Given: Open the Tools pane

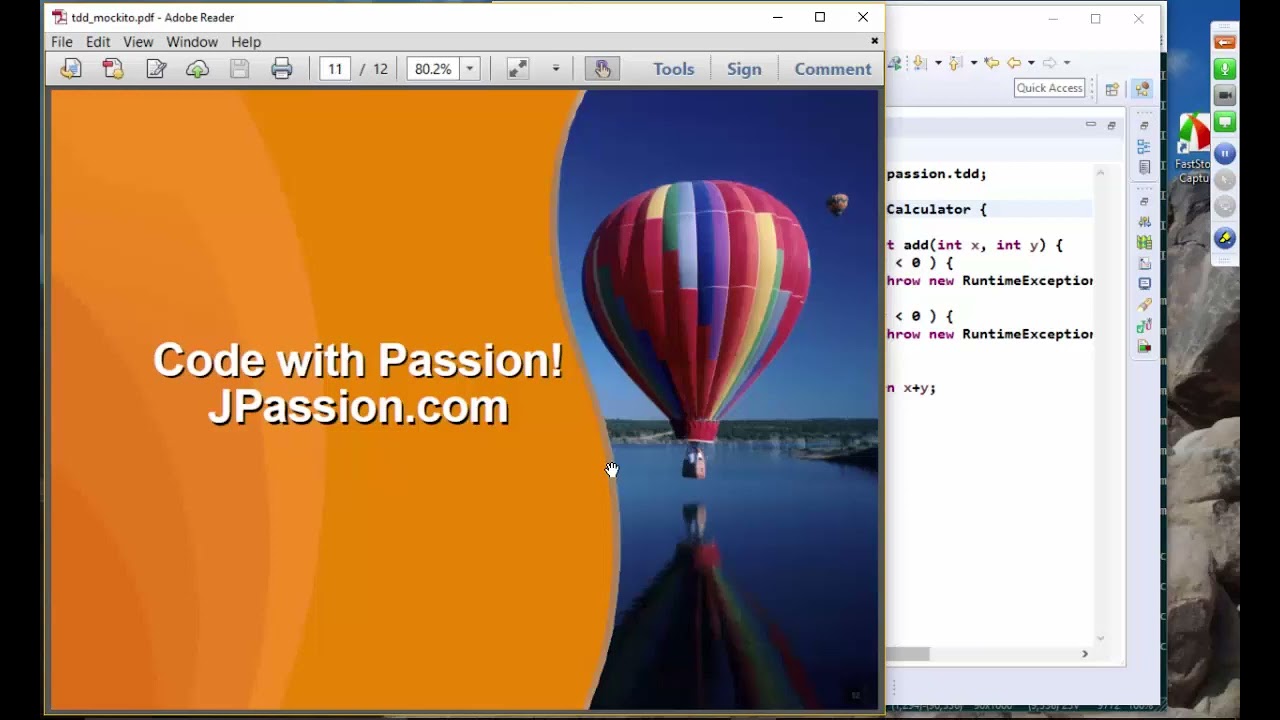Looking at the screenshot, I should click(x=673, y=68).
